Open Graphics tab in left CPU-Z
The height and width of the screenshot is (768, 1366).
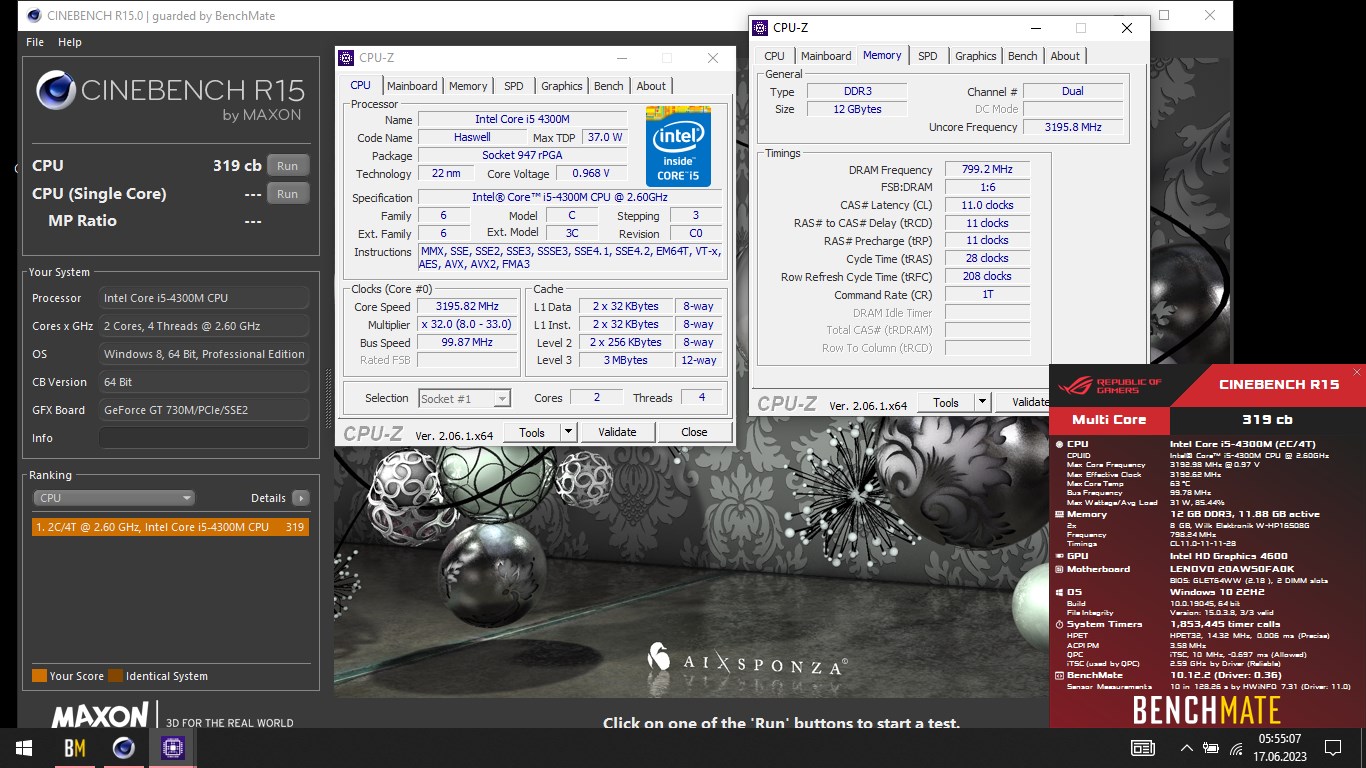[x=562, y=86]
